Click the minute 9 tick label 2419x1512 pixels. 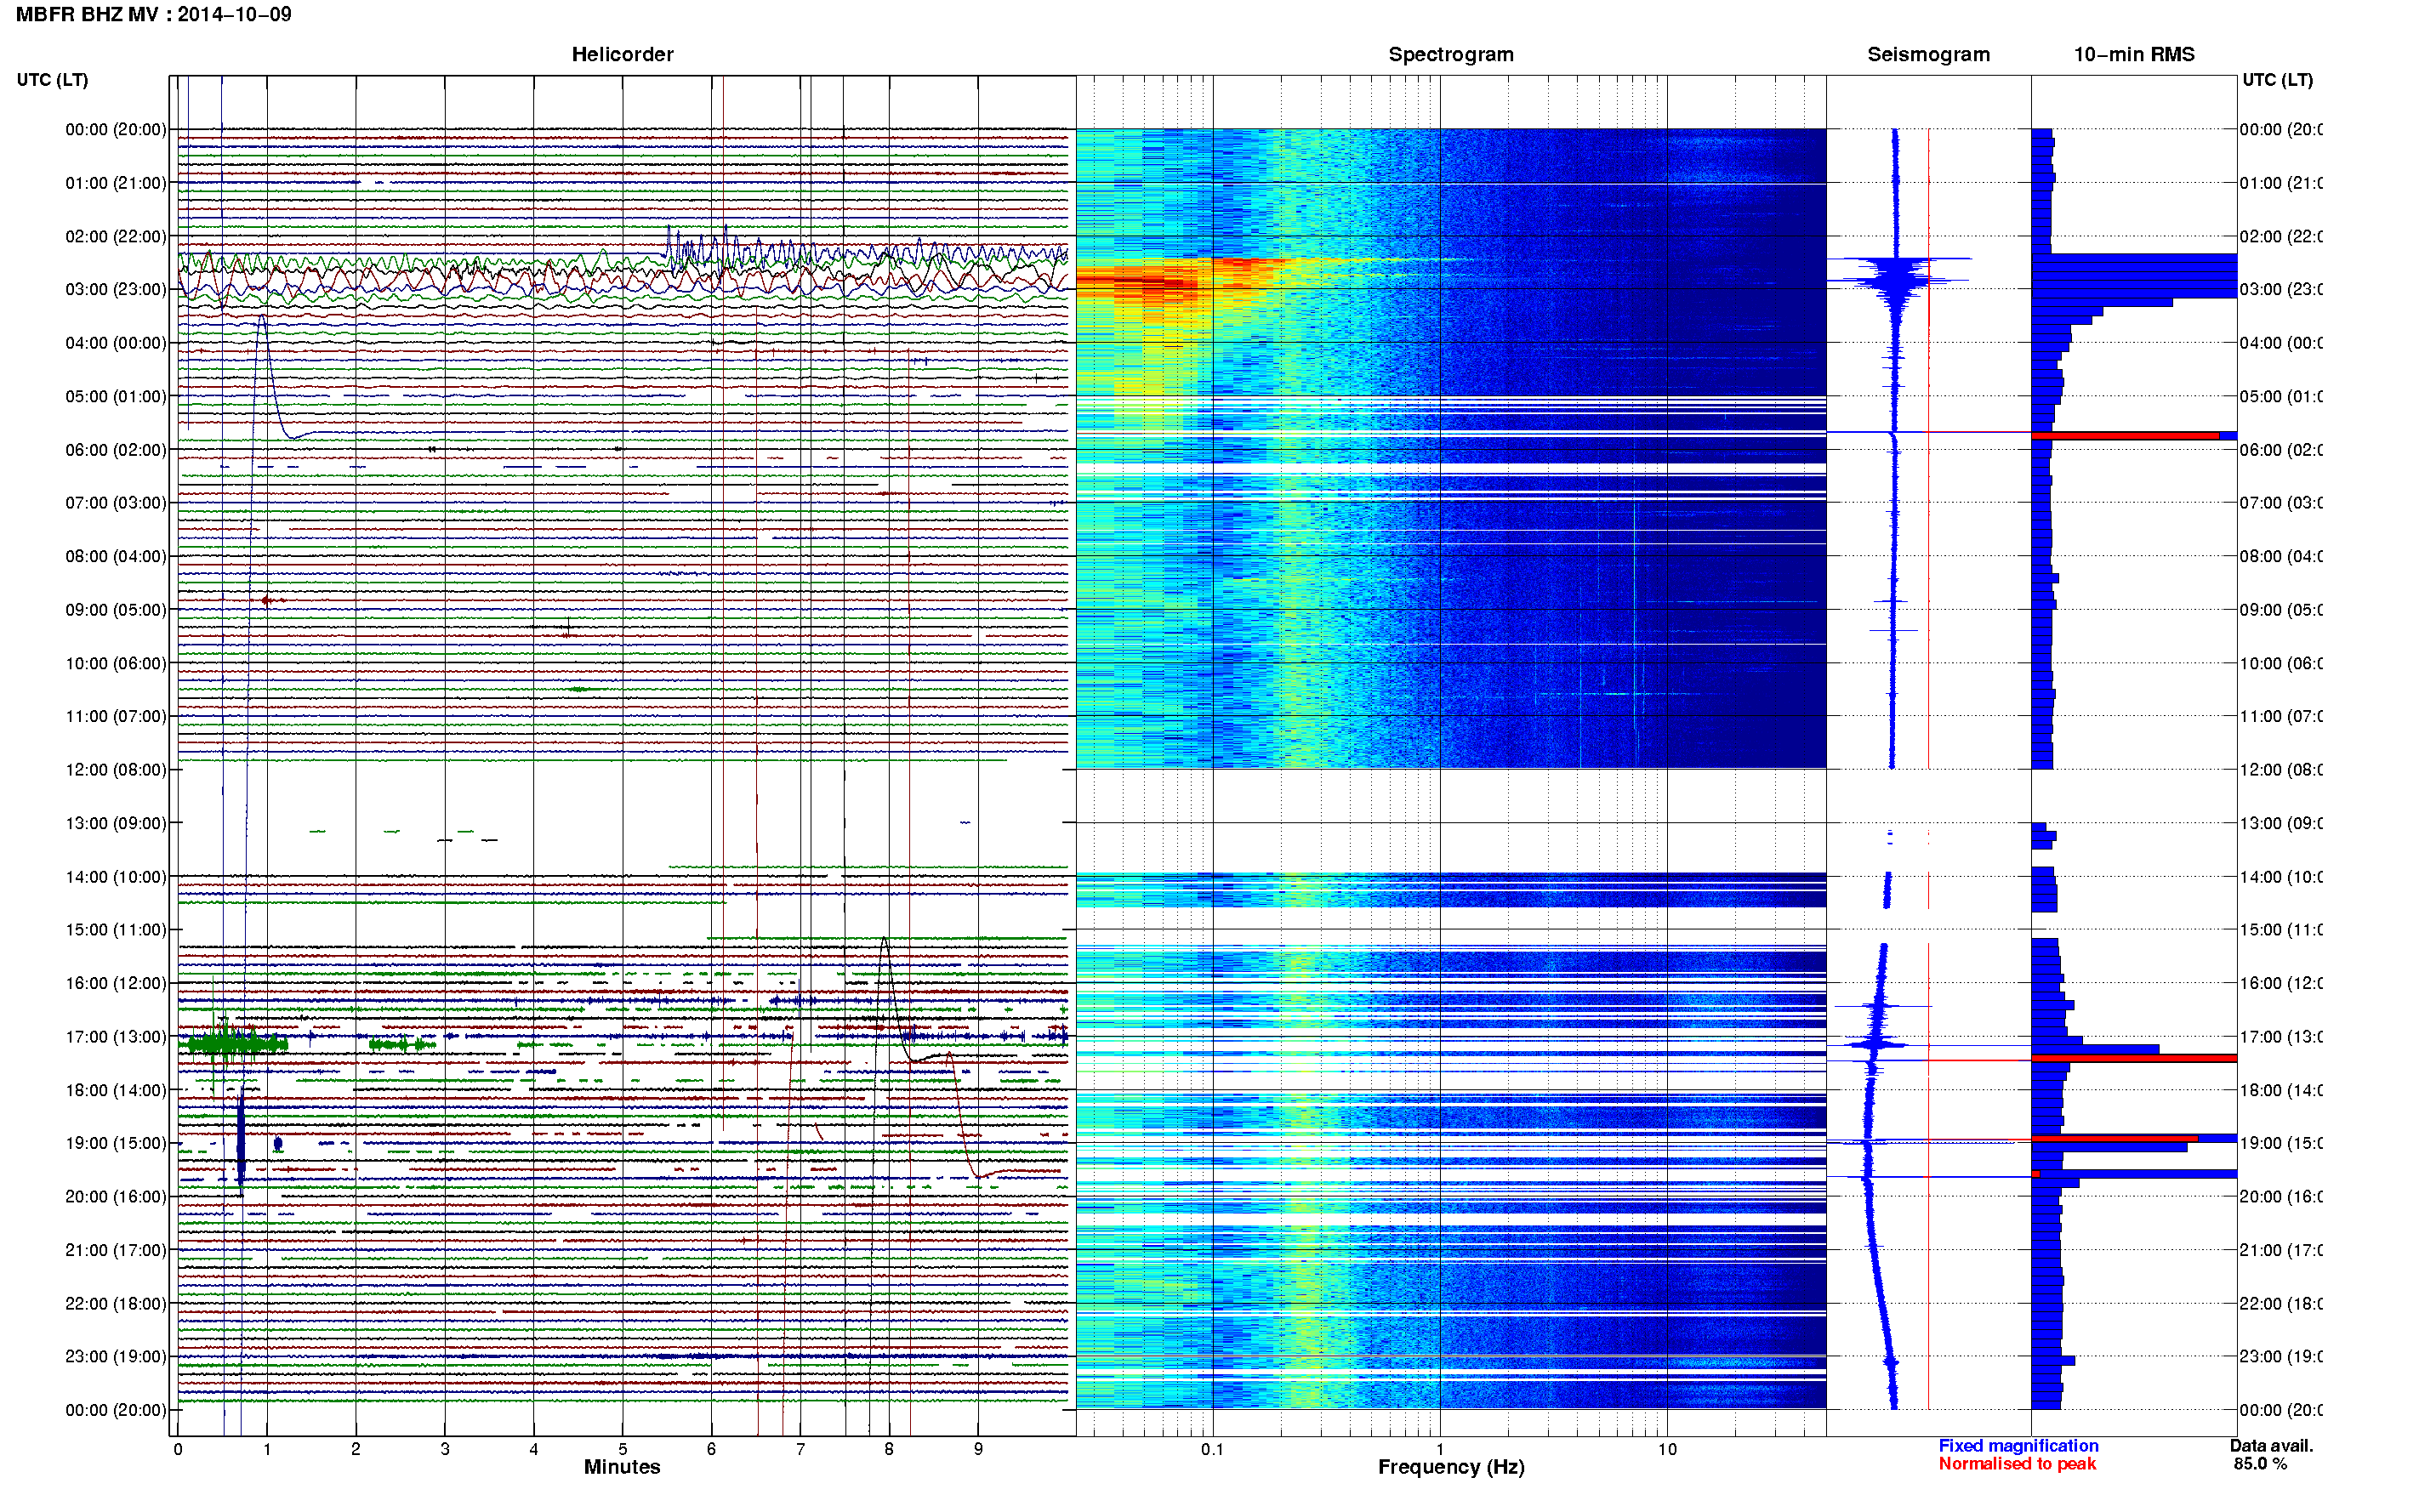[x=978, y=1449]
